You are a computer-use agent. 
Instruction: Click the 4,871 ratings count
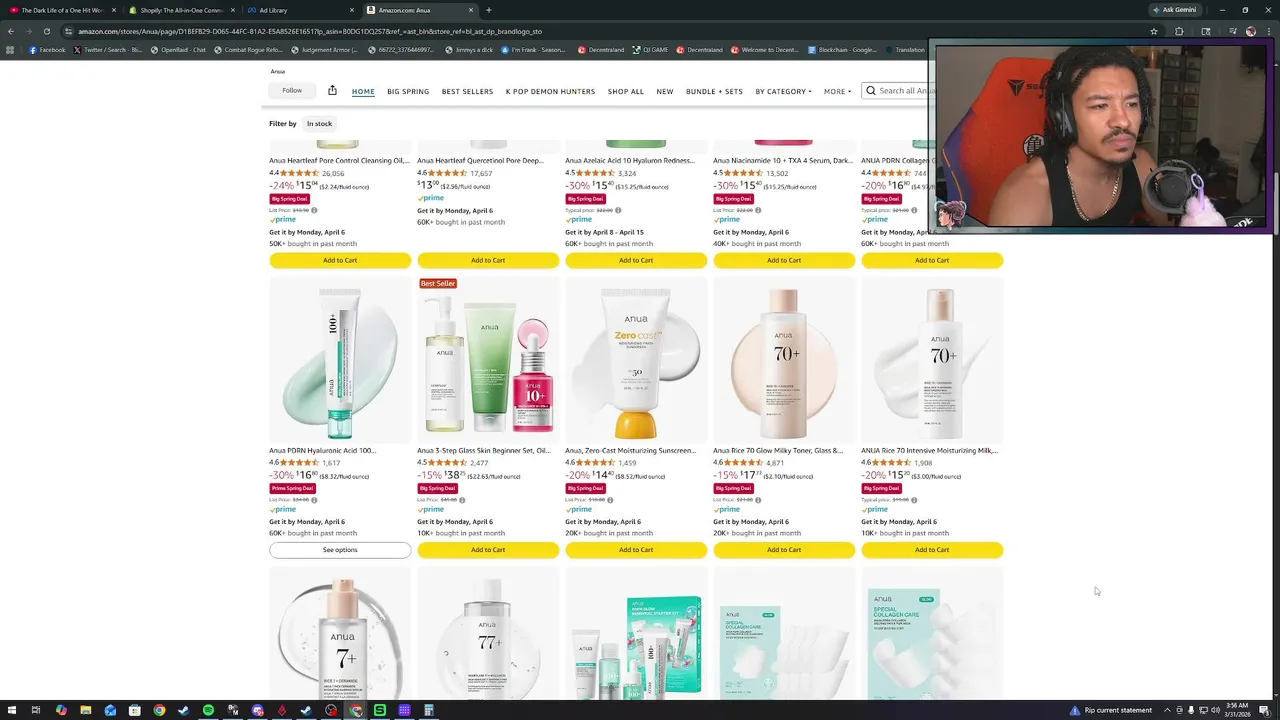tap(775, 463)
